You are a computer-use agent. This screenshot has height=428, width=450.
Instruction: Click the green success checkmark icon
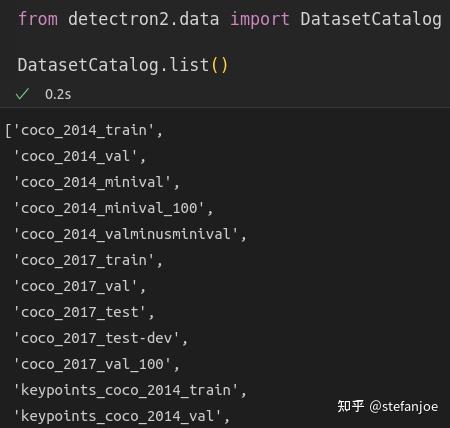click(22, 94)
